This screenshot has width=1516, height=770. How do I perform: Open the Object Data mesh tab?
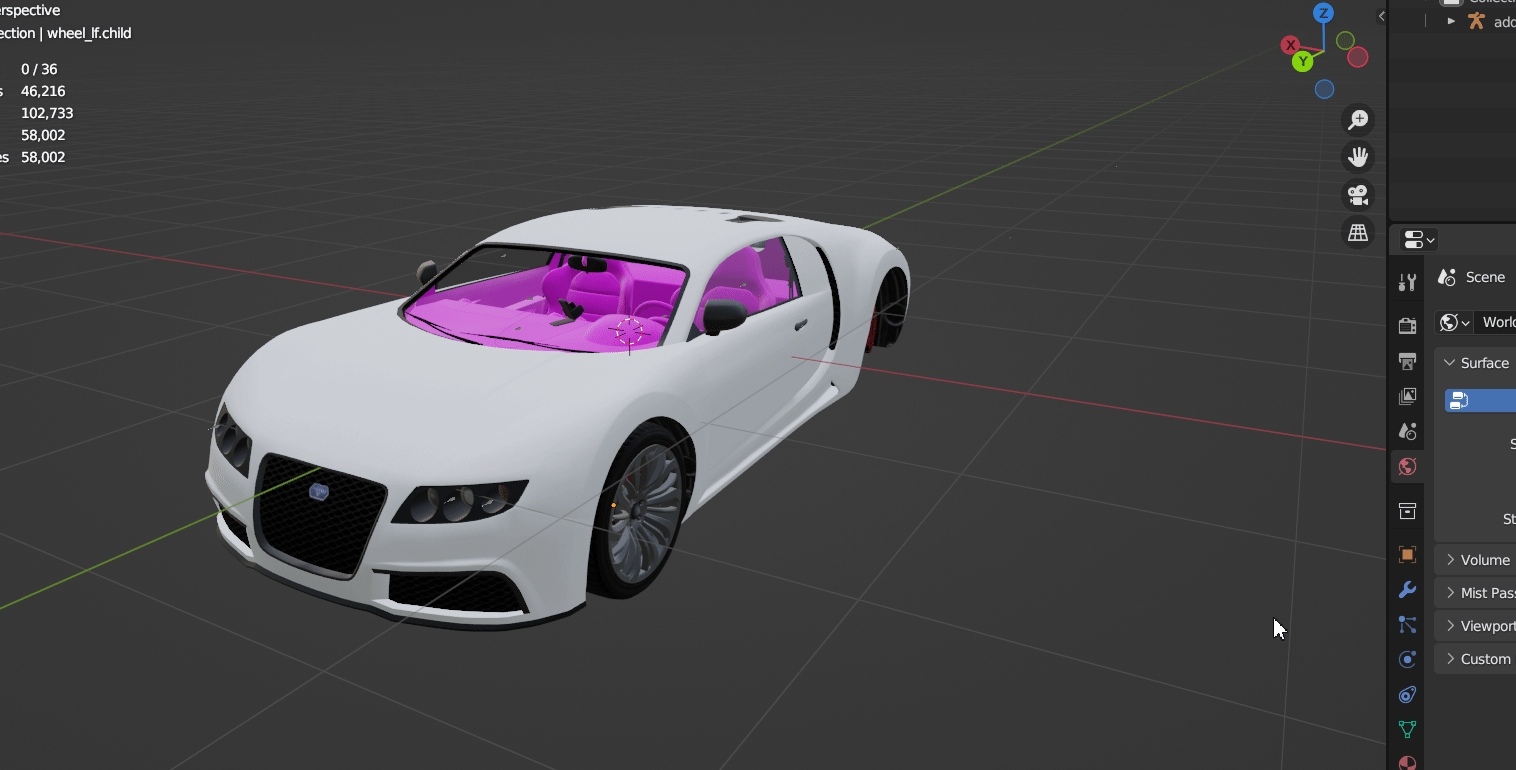pyautogui.click(x=1407, y=730)
